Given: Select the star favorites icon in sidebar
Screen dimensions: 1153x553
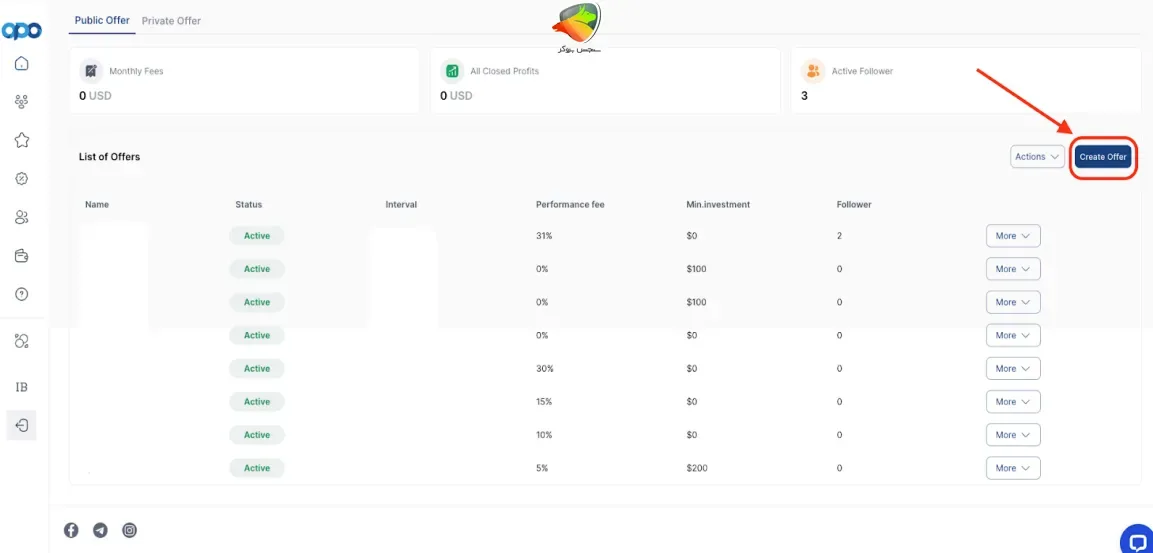Looking at the screenshot, I should pos(21,140).
